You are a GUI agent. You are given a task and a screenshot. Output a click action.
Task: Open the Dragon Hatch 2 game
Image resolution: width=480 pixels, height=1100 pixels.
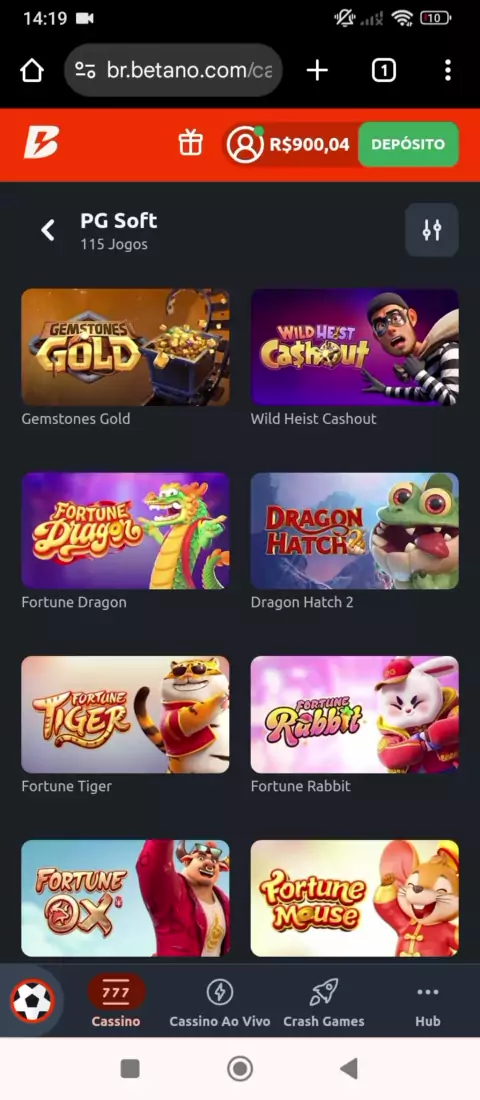[x=354, y=530]
